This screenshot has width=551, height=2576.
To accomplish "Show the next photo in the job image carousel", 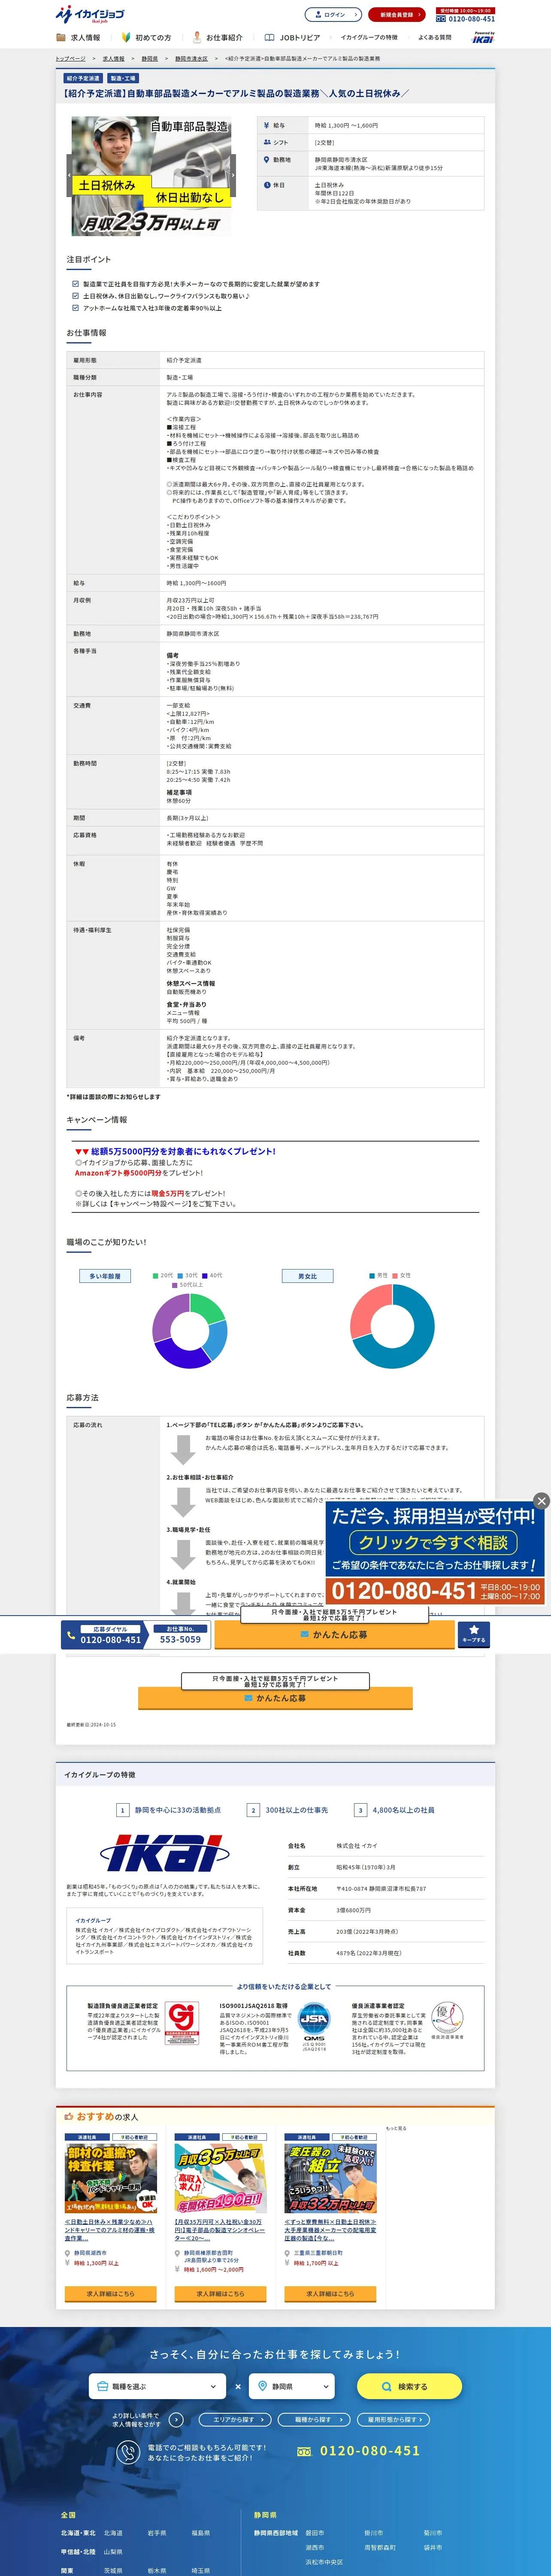I will 232,175.
